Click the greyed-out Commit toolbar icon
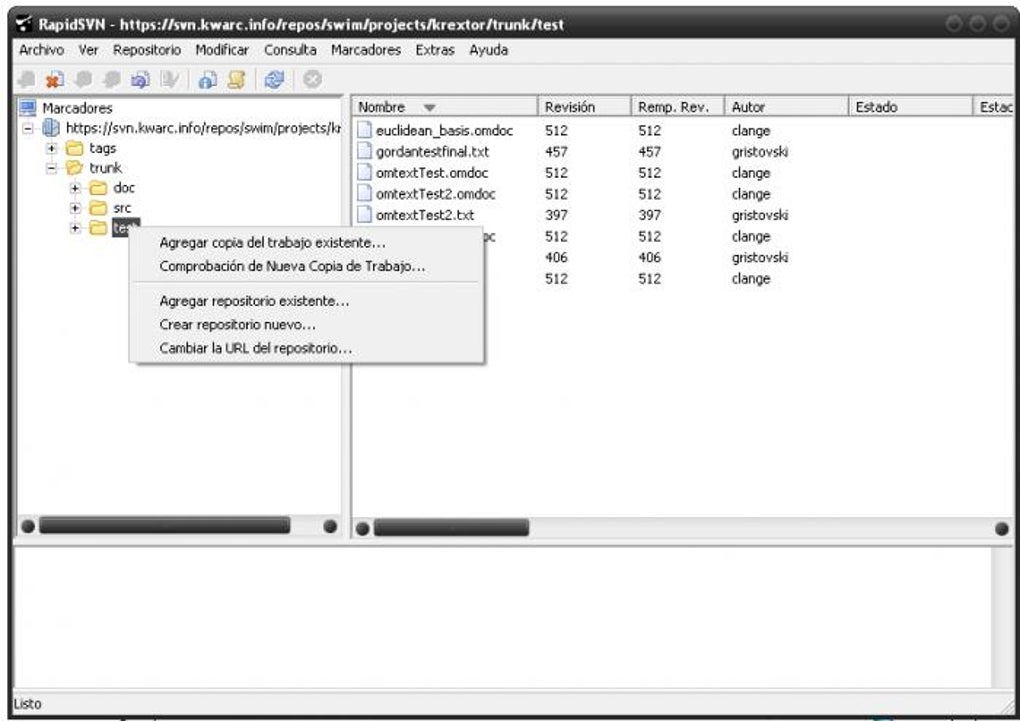Screen dimensions: 1020x721 (x=112, y=79)
